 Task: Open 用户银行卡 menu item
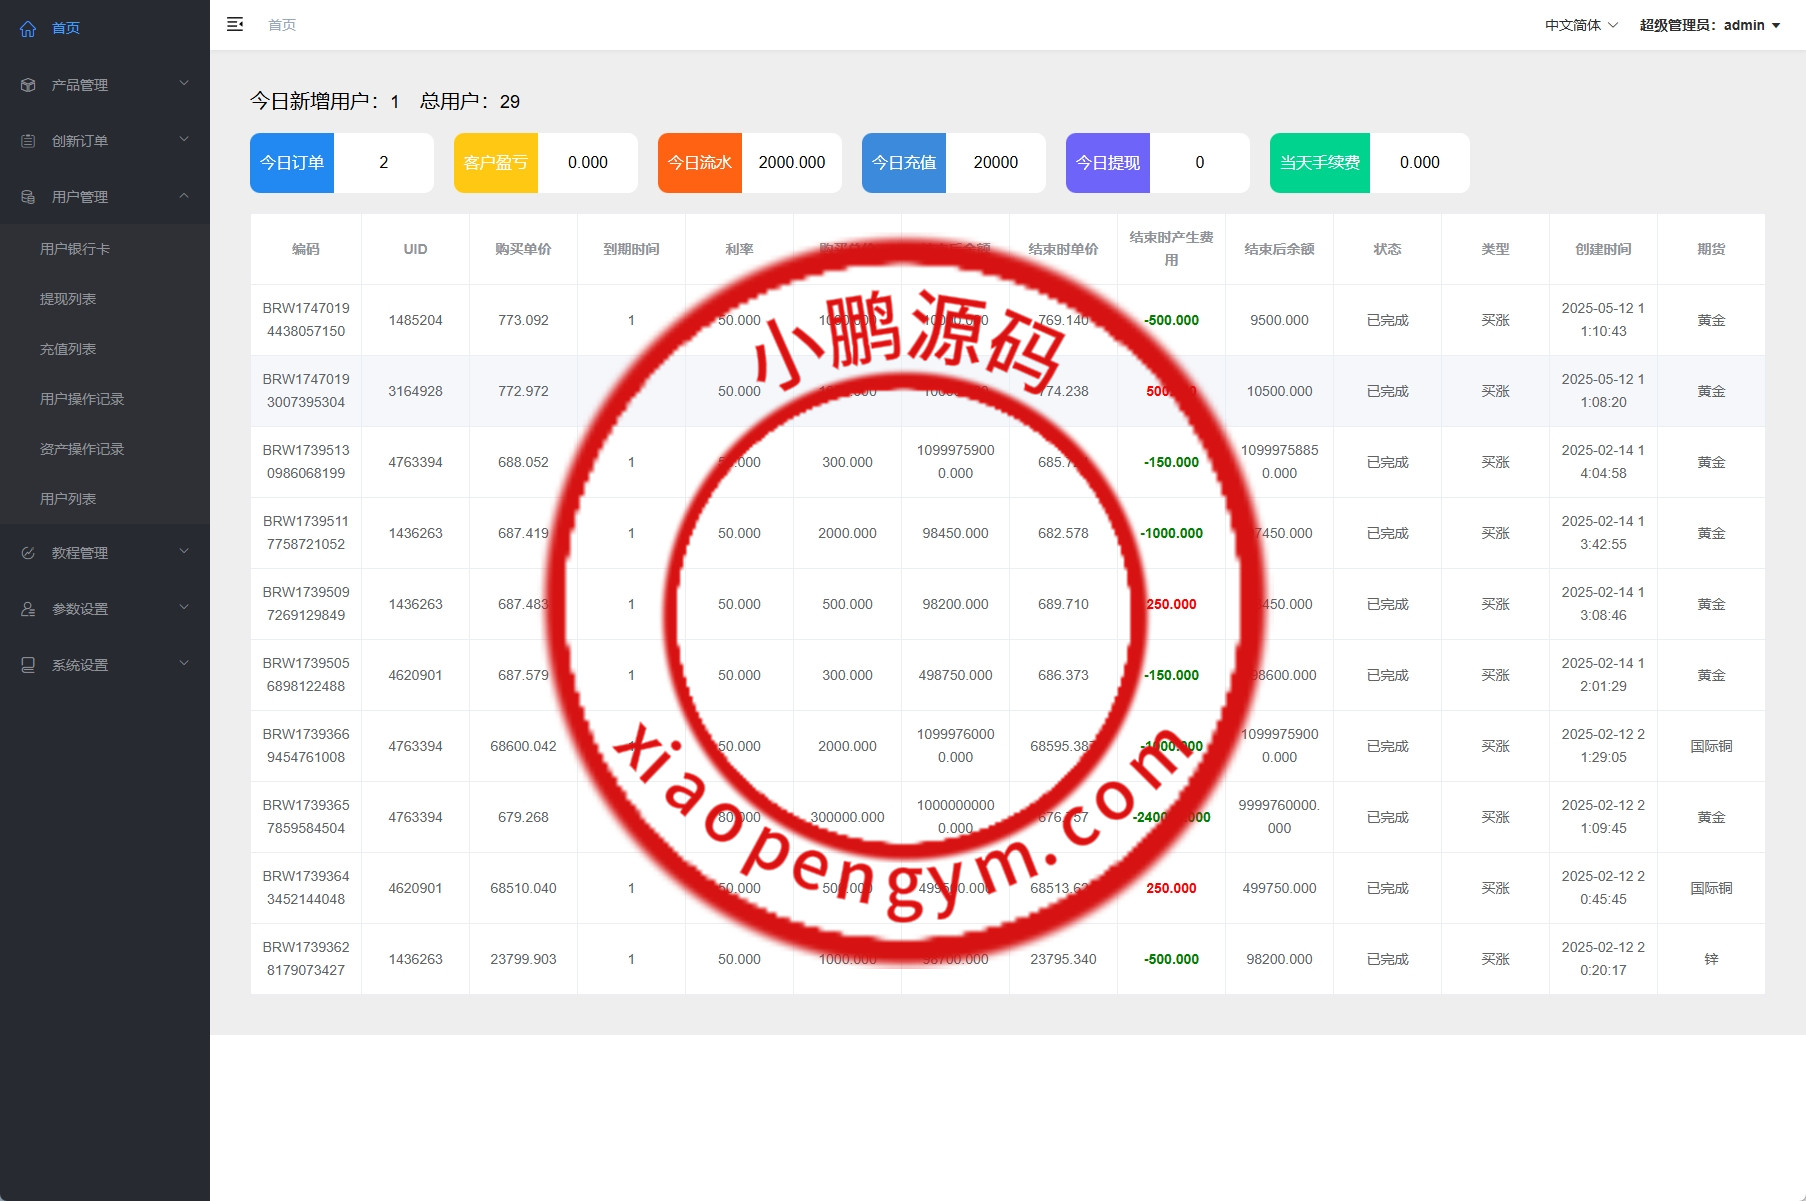[x=75, y=249]
